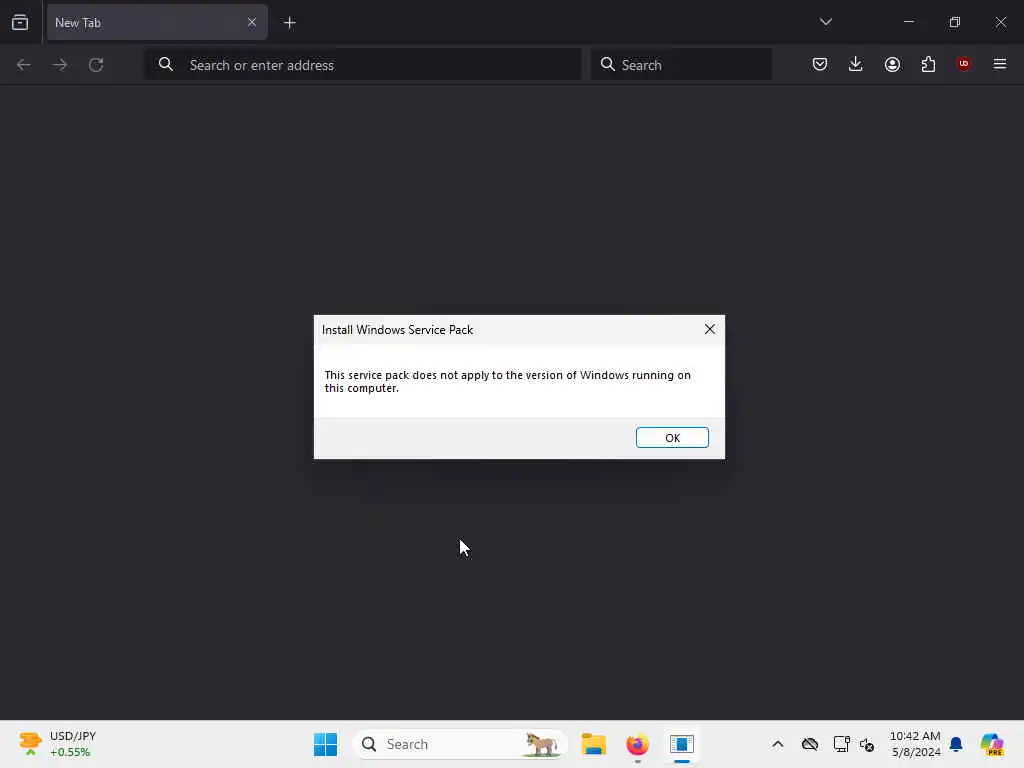Close the Install Windows Service Pack dialog
Viewport: 1024px width, 768px height.
[x=710, y=329]
